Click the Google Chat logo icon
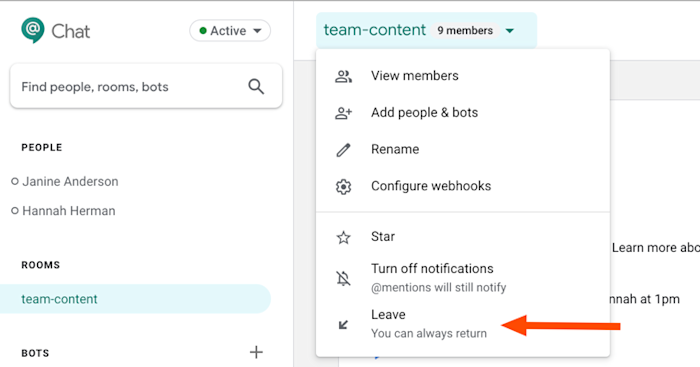700x367 pixels. tap(33, 30)
